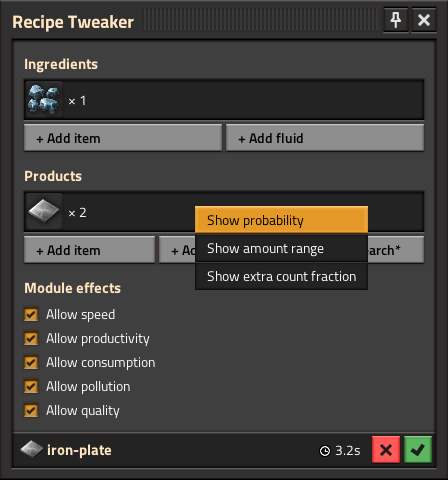Screen dimensions: 448x480
Task: Add a fluid ingredient
Action: (x=325, y=138)
